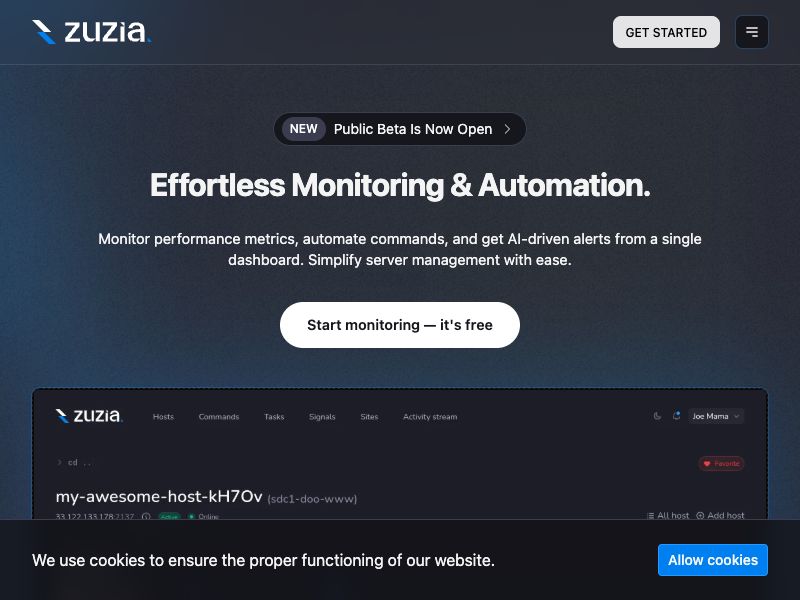Open the hamburger menu in the top navigation
The height and width of the screenshot is (600, 800).
pyautogui.click(x=752, y=32)
